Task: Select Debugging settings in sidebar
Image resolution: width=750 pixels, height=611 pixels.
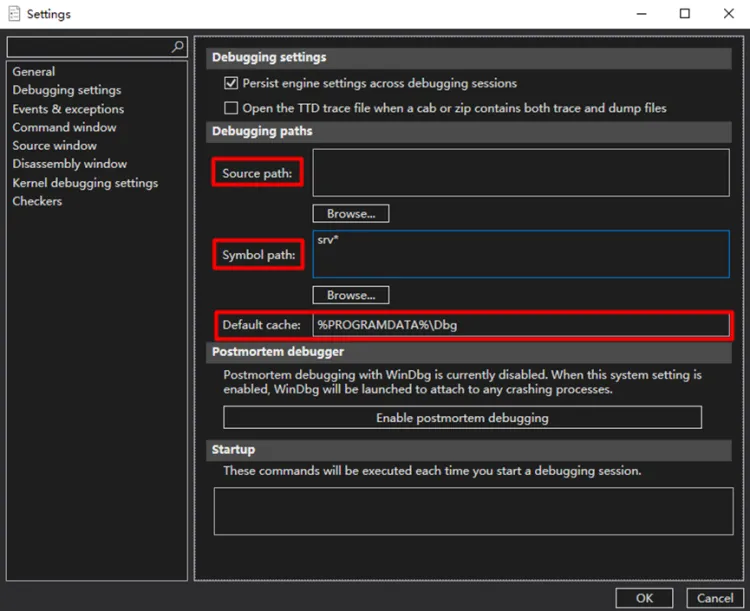Action: 67,90
